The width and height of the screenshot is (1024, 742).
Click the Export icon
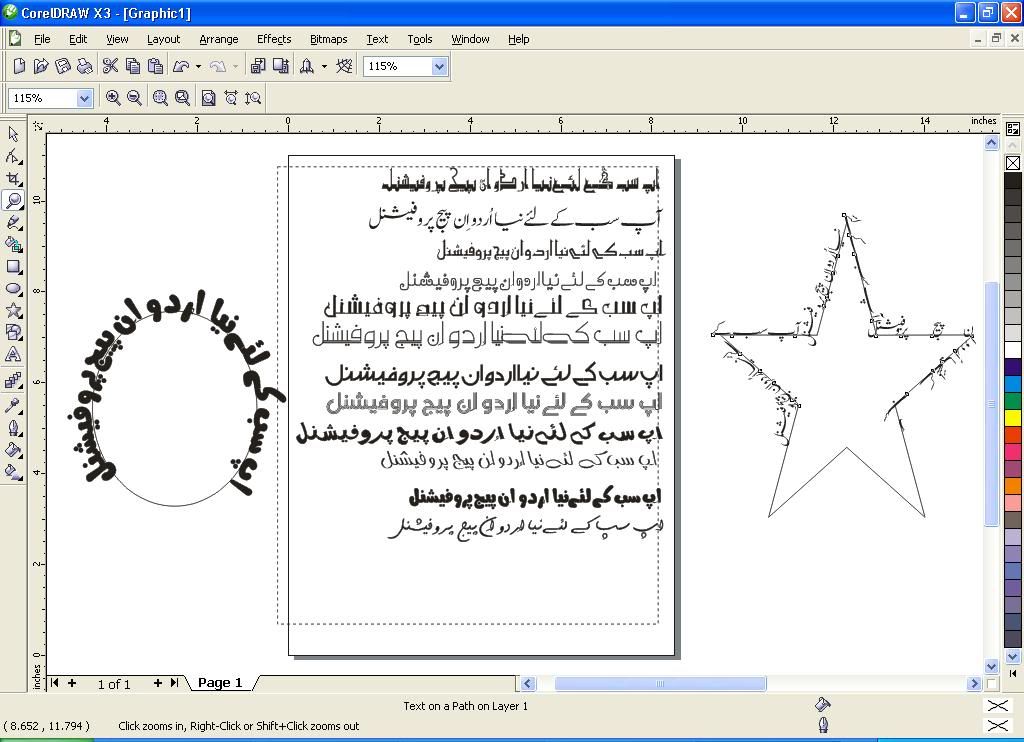[281, 66]
